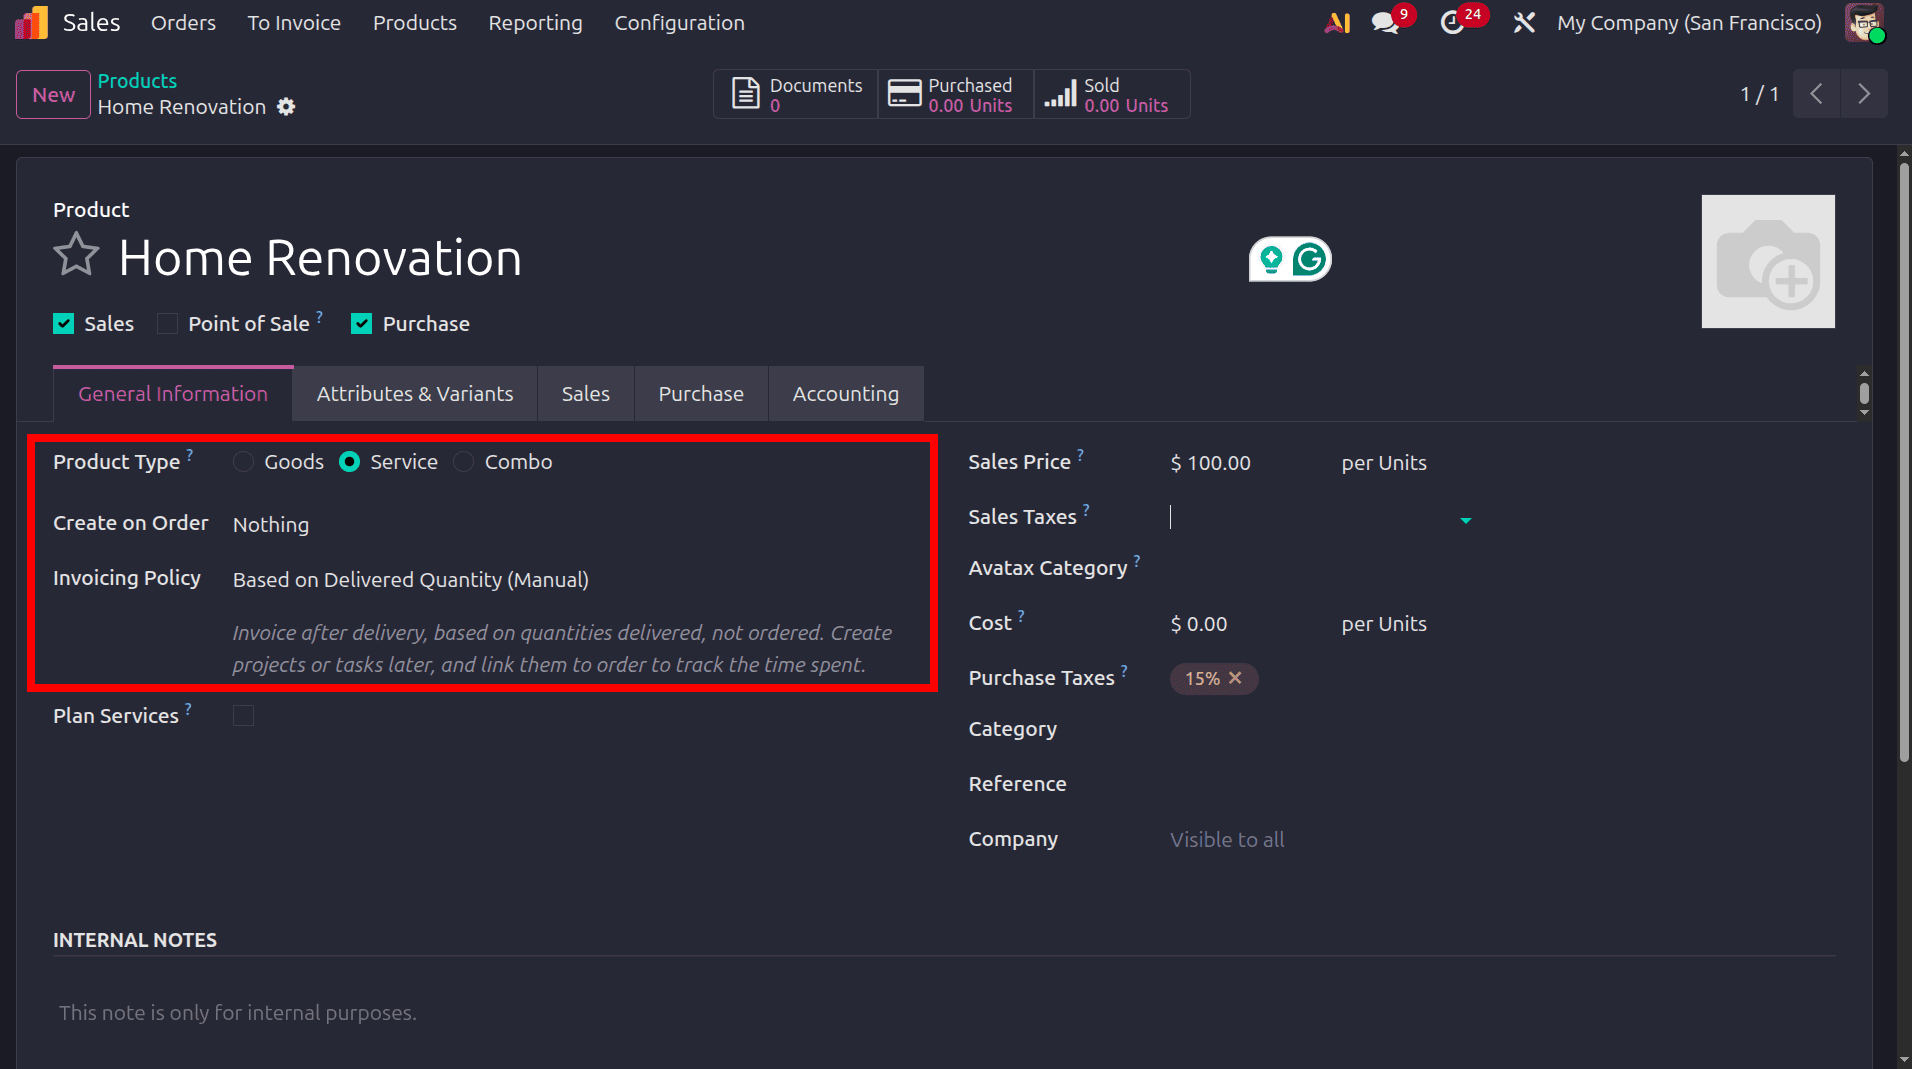1912x1069 pixels.
Task: Open the debug tools wrench icon
Action: pos(1523,22)
